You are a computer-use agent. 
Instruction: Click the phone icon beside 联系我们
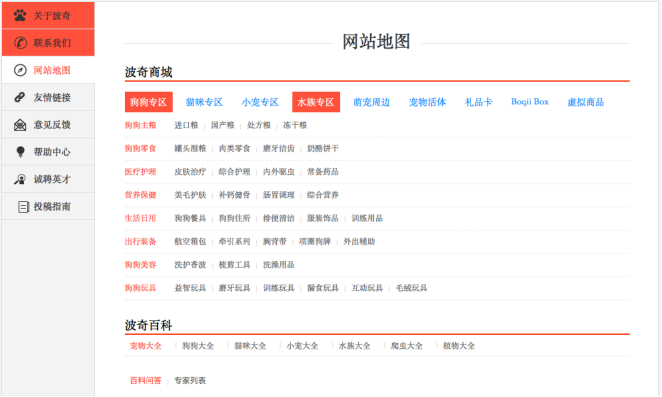click(20, 43)
